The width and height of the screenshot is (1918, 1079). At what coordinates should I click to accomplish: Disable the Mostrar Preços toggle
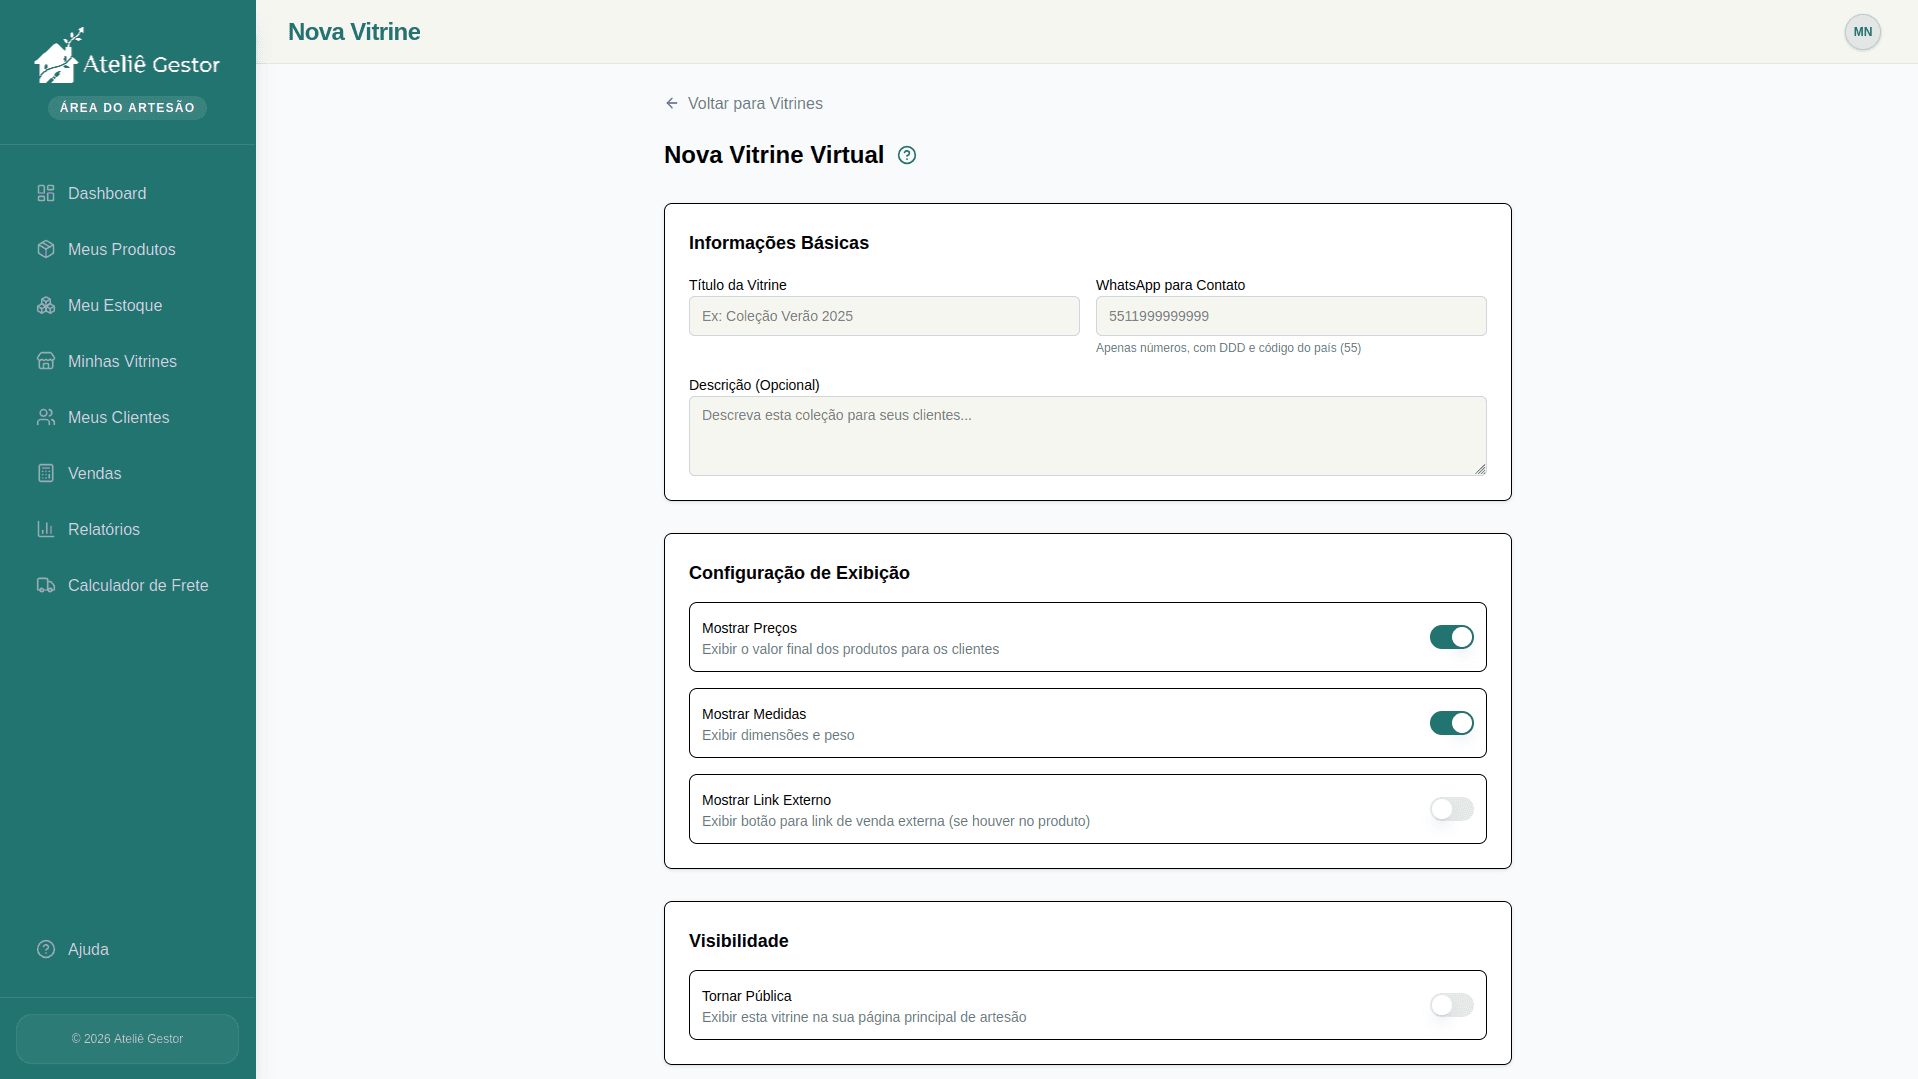click(x=1451, y=637)
